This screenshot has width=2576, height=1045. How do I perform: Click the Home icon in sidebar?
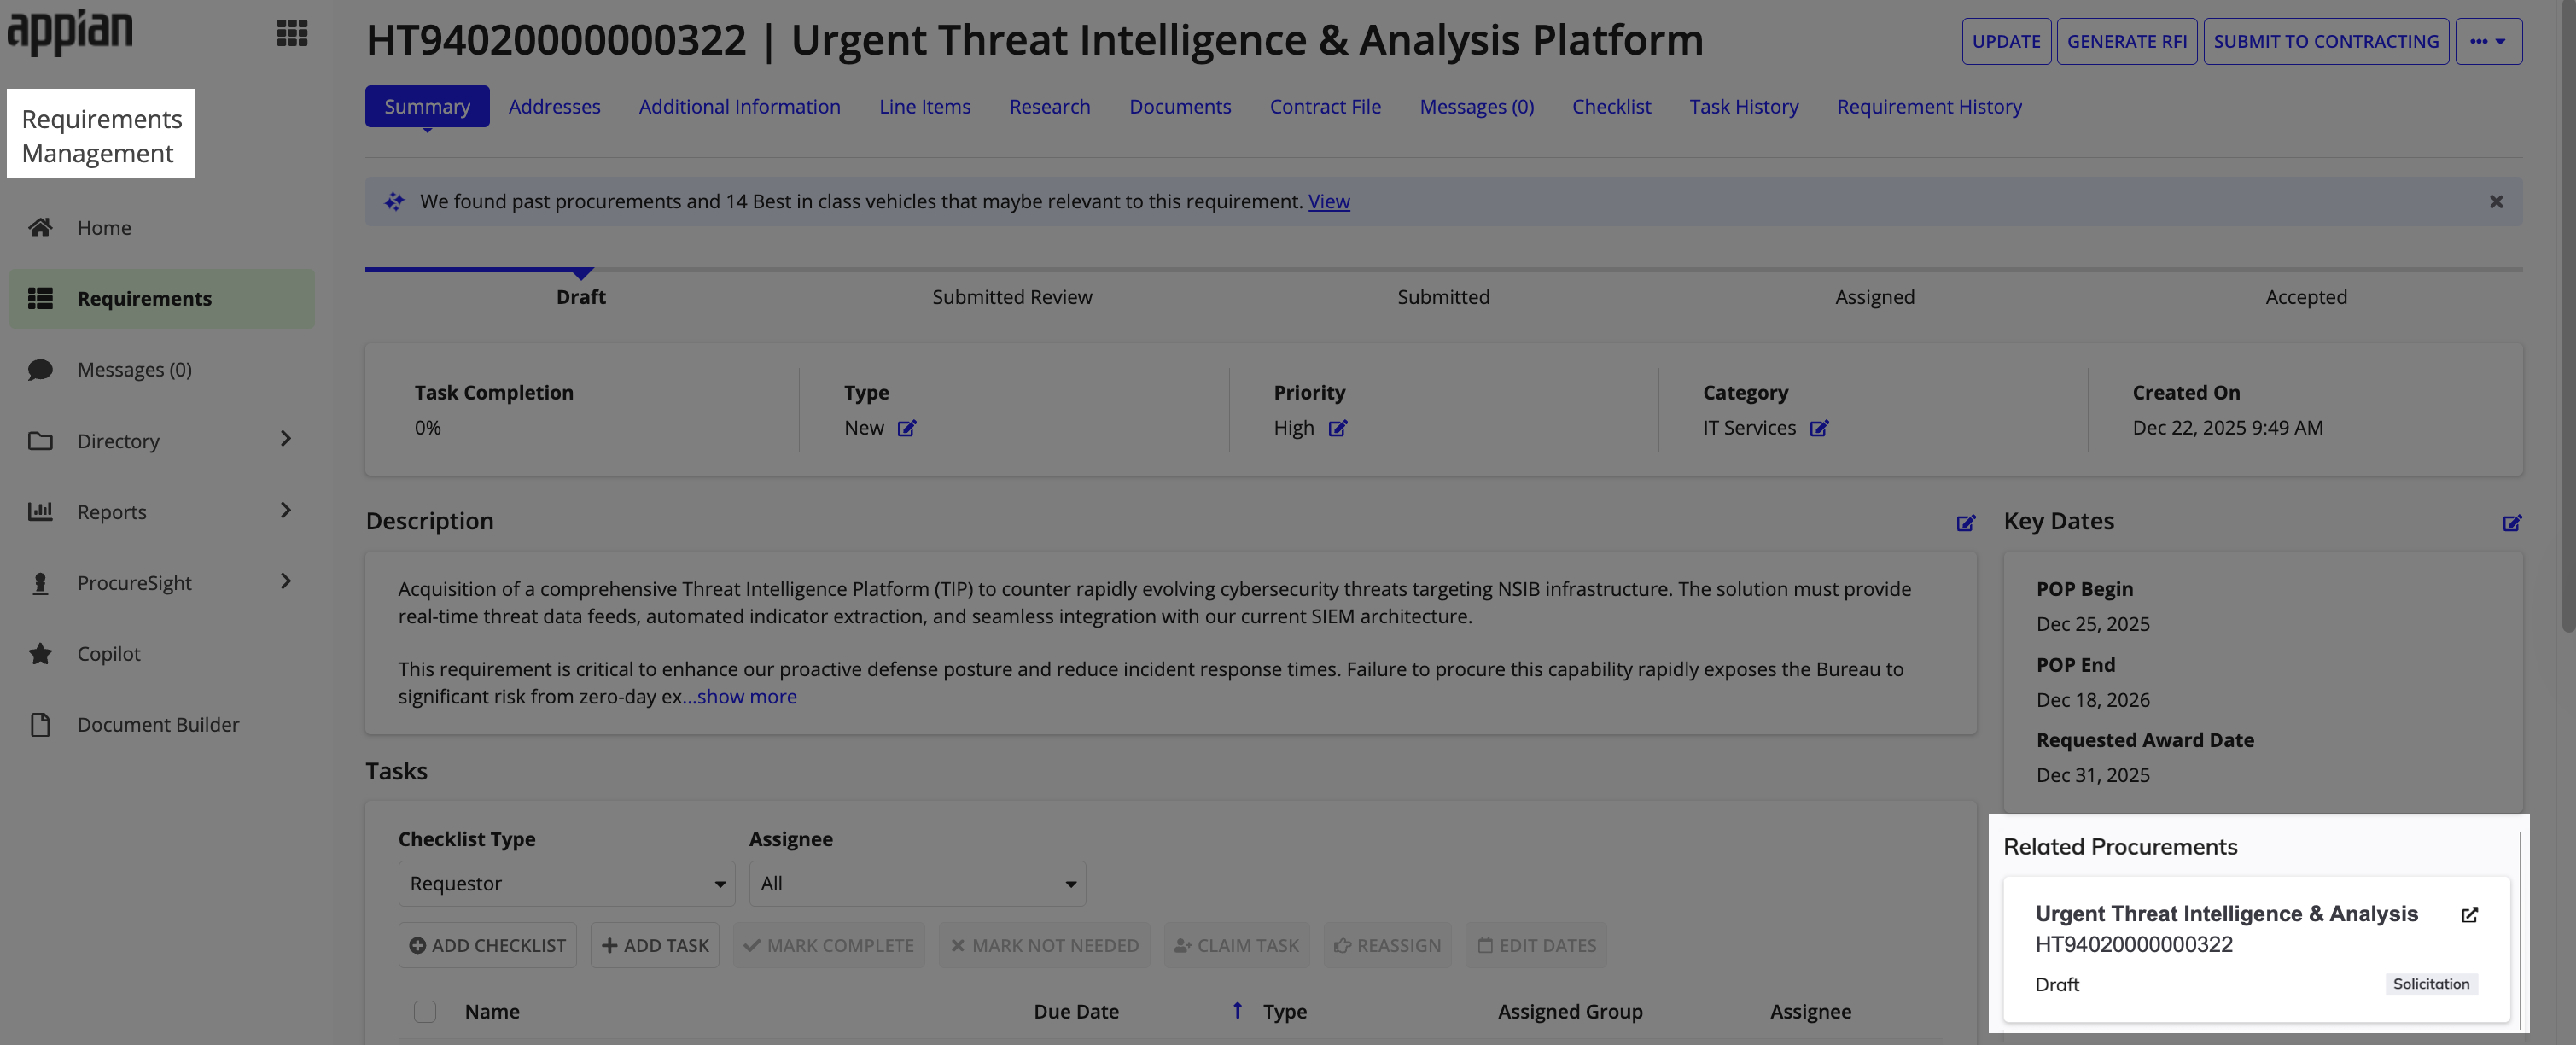click(40, 228)
